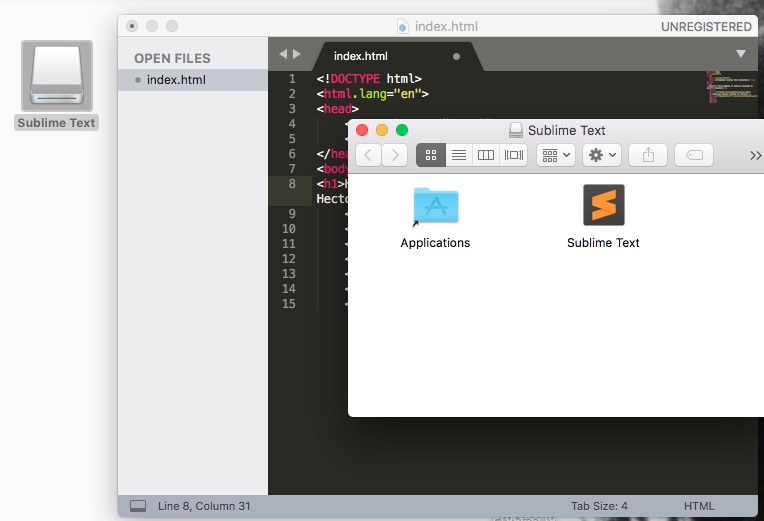This screenshot has height=521, width=764.
Task: Click line number 8 in the gutter
Action: (292, 184)
